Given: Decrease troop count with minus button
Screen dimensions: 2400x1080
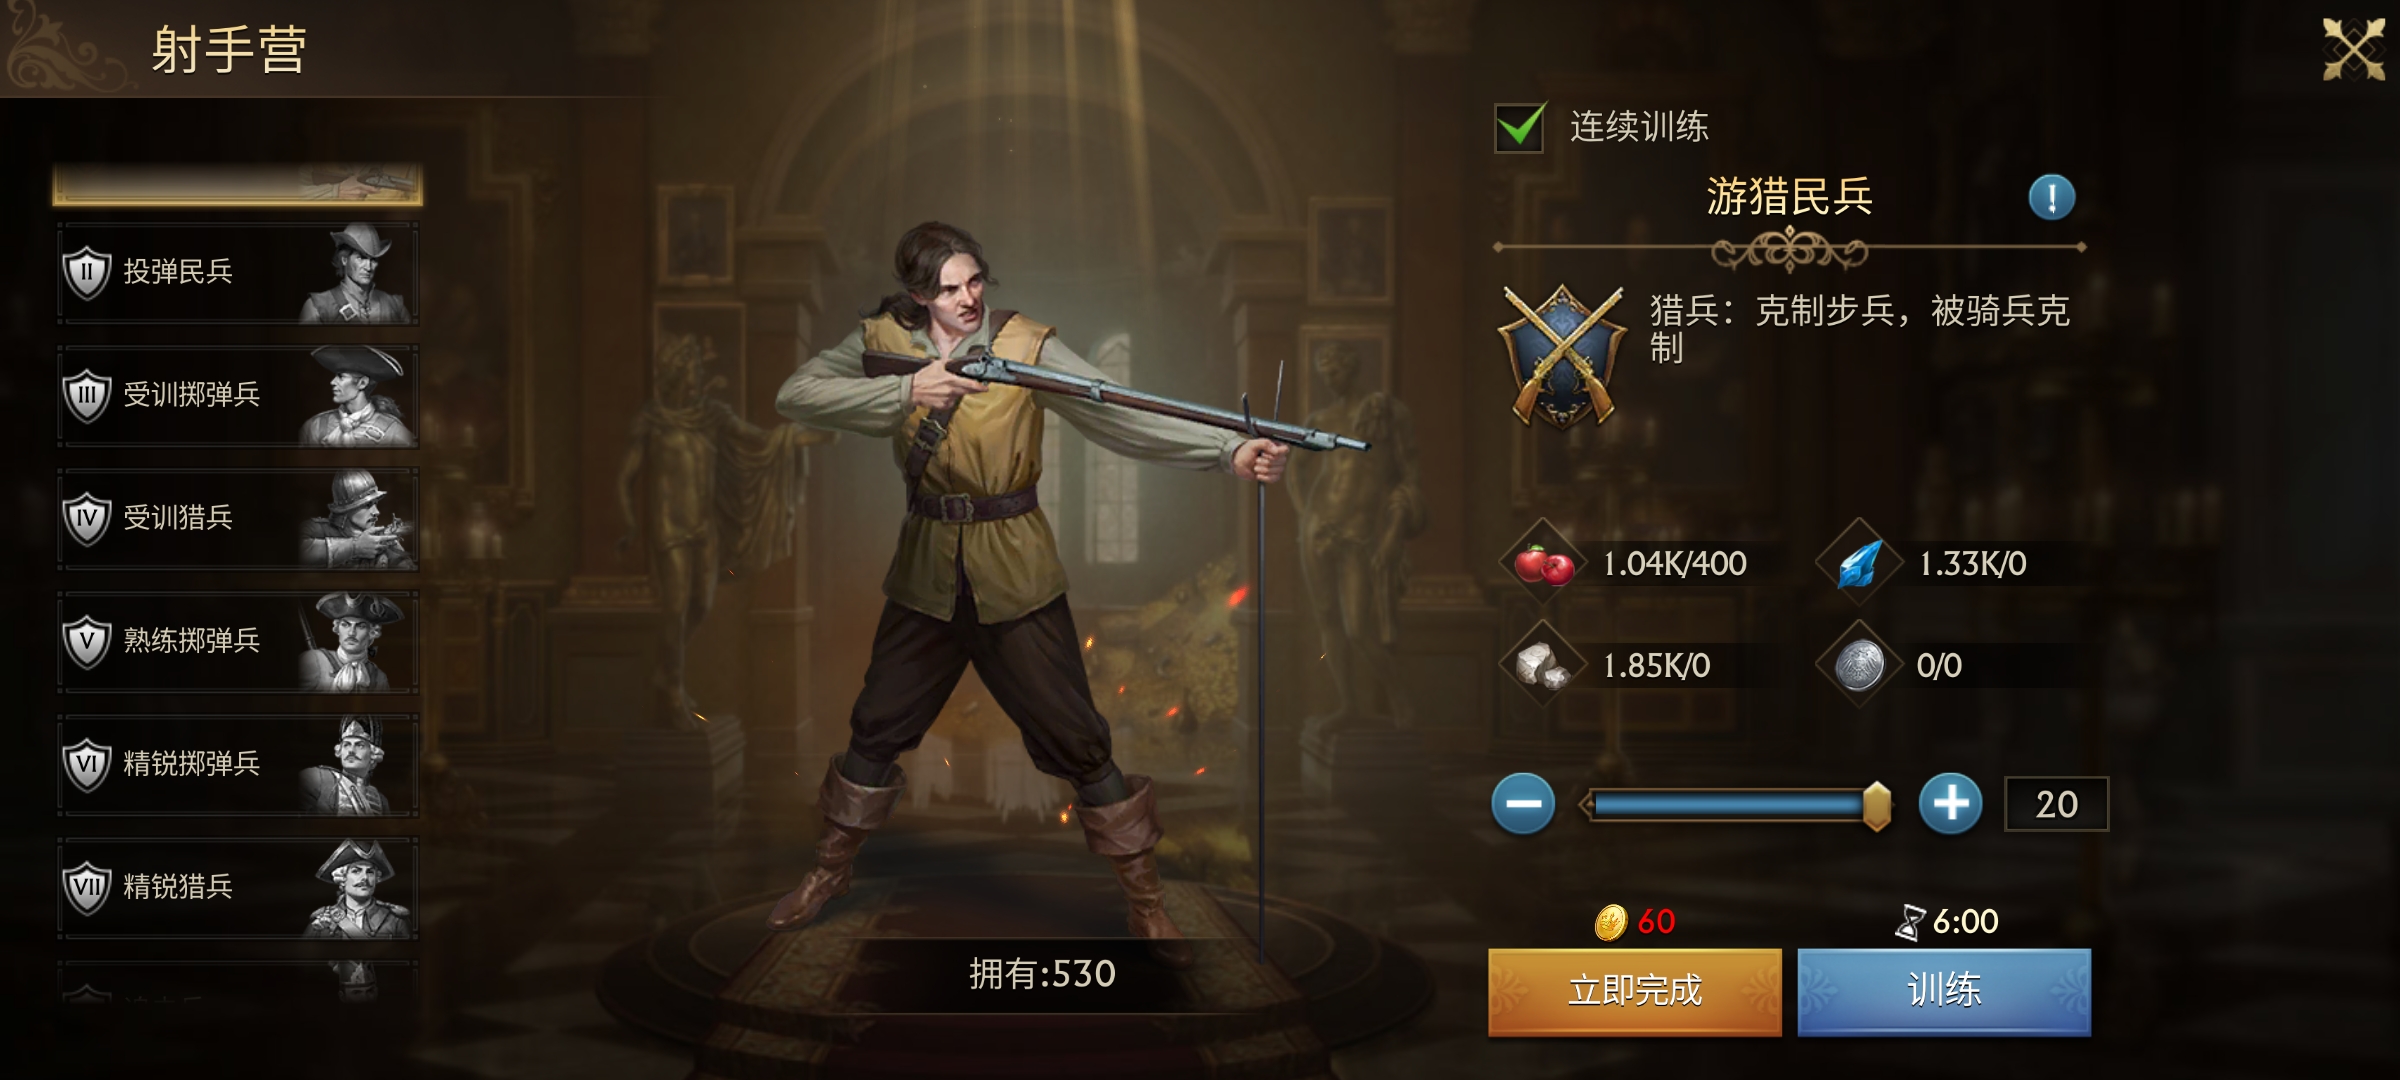Looking at the screenshot, I should click(1523, 803).
